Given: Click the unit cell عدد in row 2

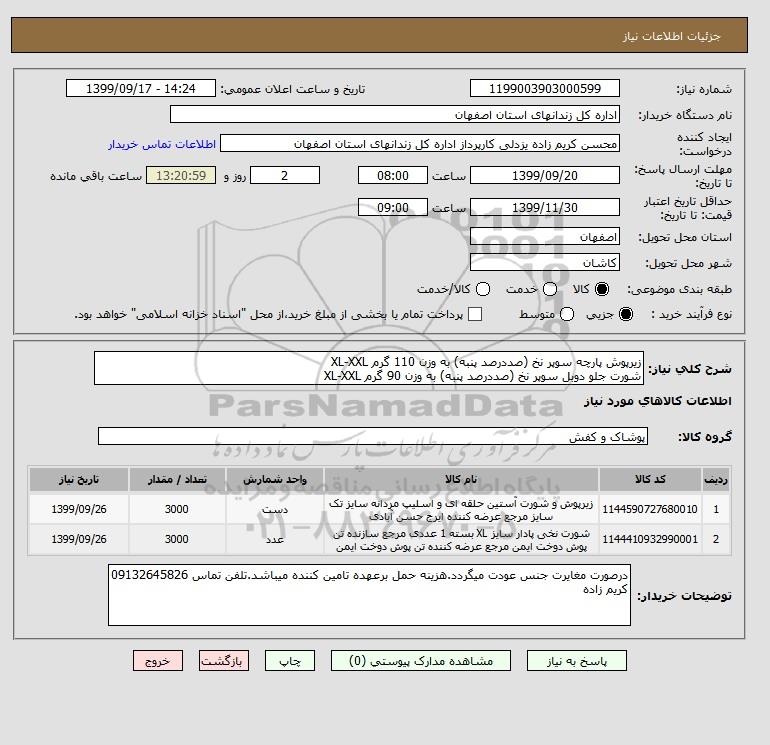Looking at the screenshot, I should tap(275, 540).
